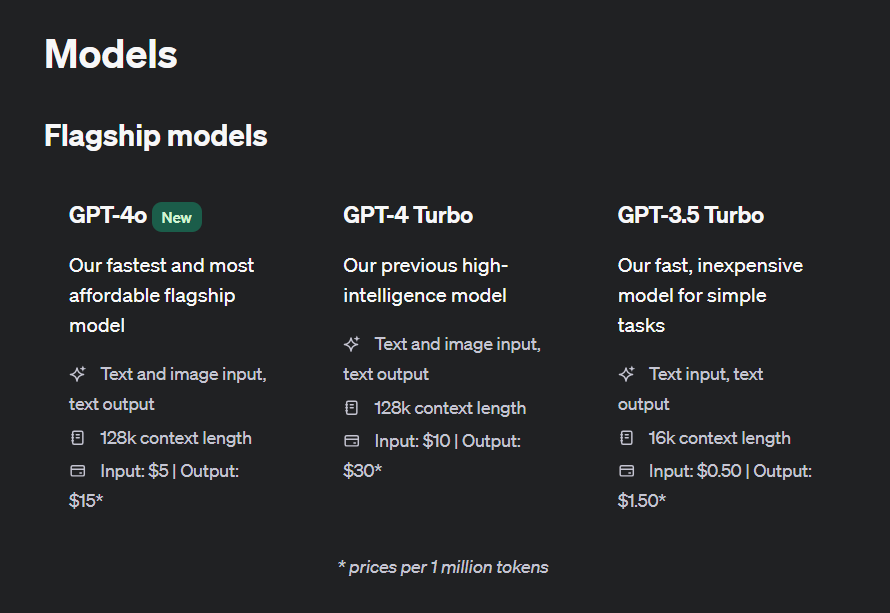The image size is (890, 613).
Task: Click the context length icon for GPT-3.5 Turbo
Action: point(626,438)
